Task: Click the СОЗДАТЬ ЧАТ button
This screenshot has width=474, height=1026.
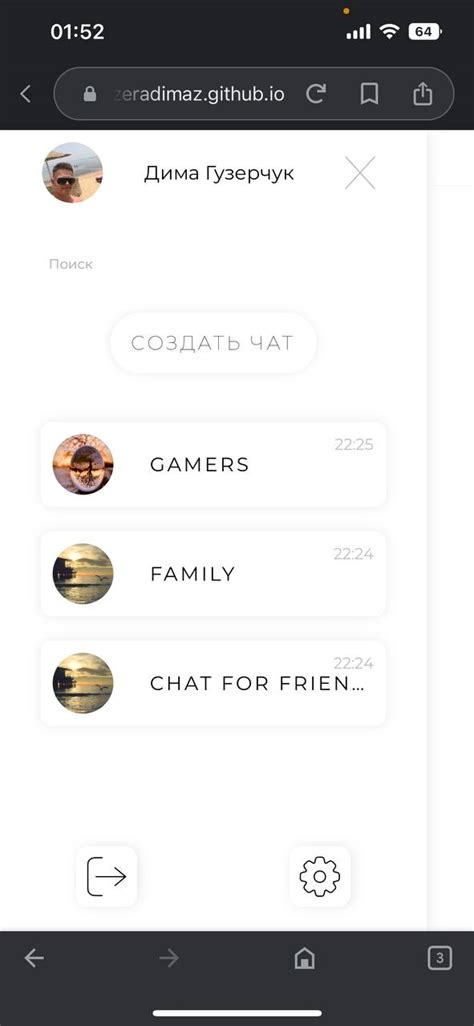Action: click(213, 343)
